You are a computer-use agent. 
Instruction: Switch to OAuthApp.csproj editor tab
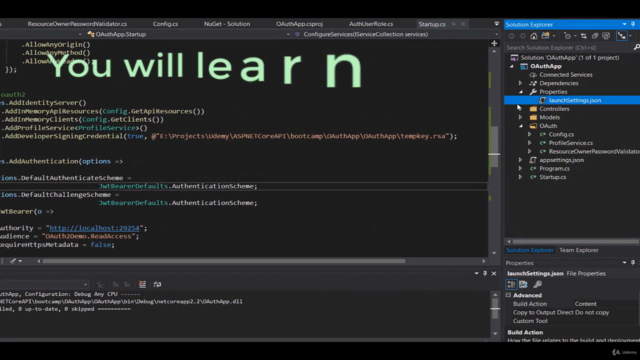pos(299,24)
